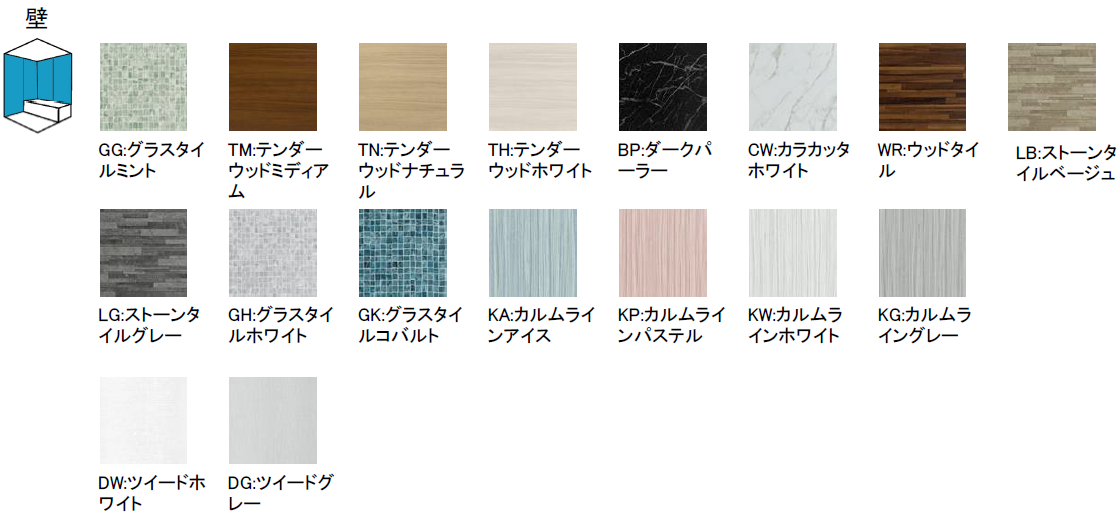Select the BP Dark Parlor black marble swatch
Screen dimensions: 1120x525
coord(663,87)
